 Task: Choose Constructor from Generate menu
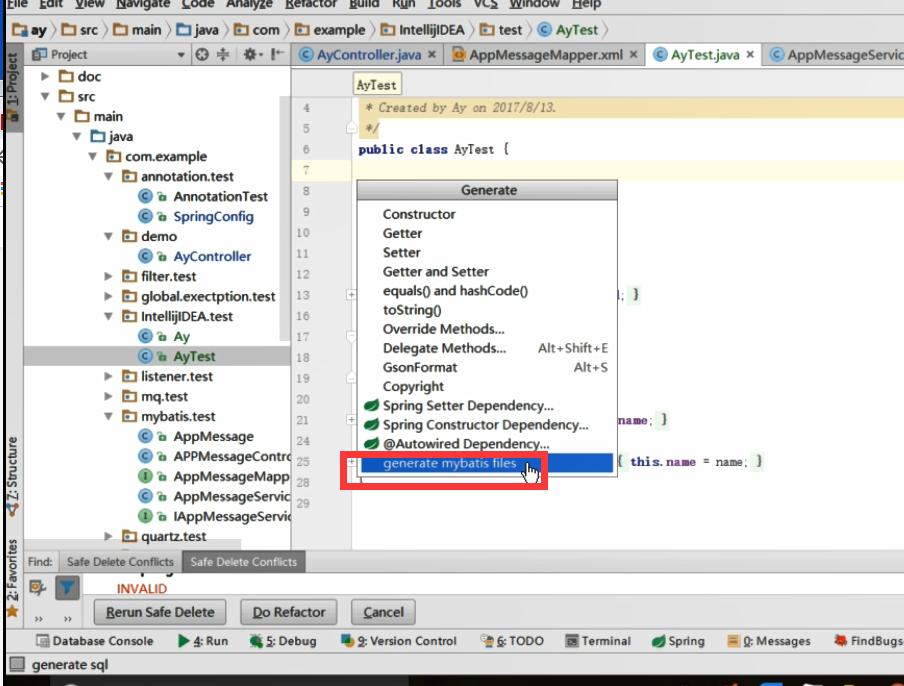pos(487,214)
